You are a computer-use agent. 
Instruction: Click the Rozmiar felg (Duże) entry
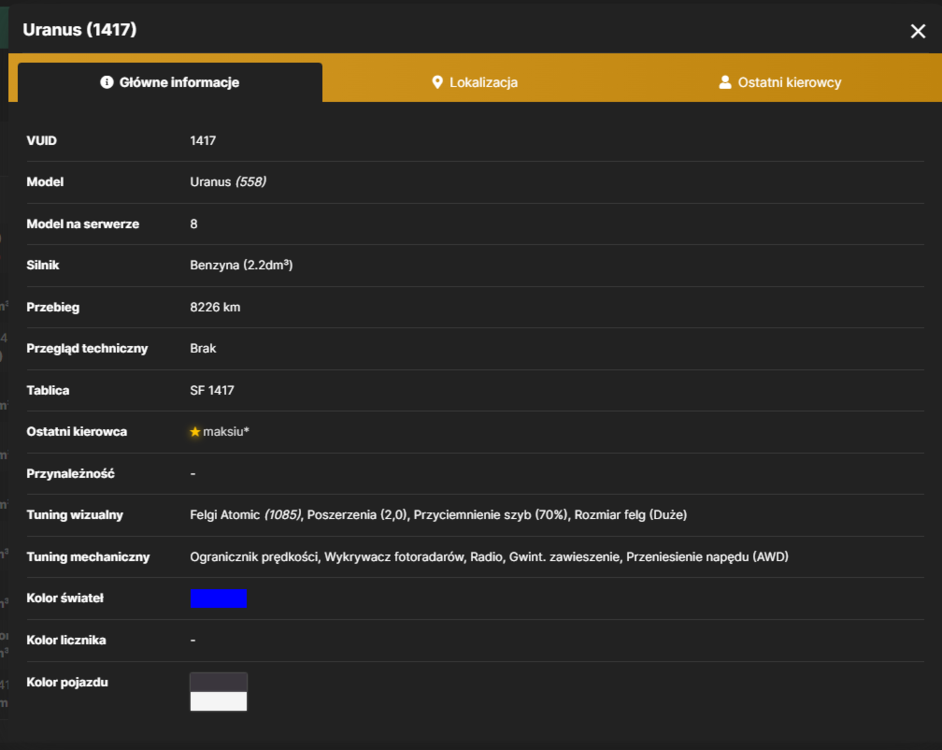(x=631, y=515)
